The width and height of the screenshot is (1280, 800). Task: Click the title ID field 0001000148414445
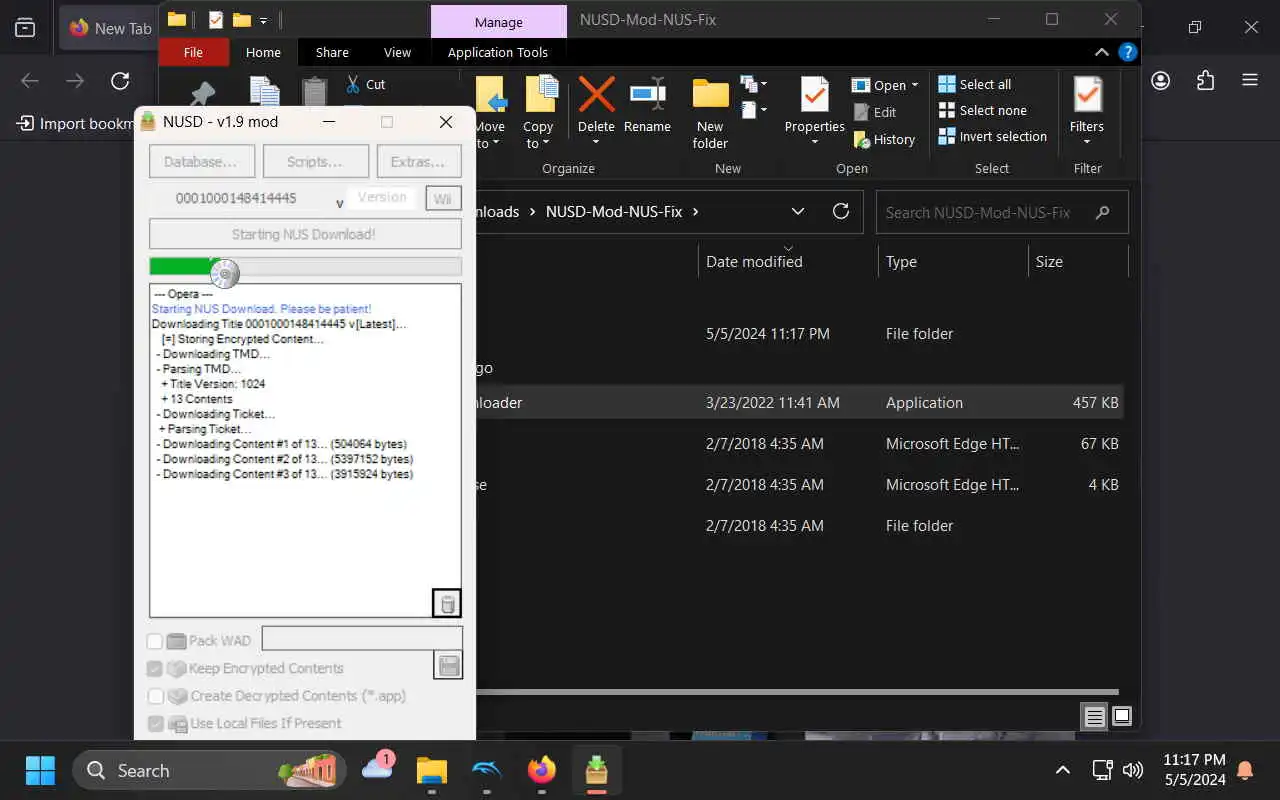click(236, 198)
